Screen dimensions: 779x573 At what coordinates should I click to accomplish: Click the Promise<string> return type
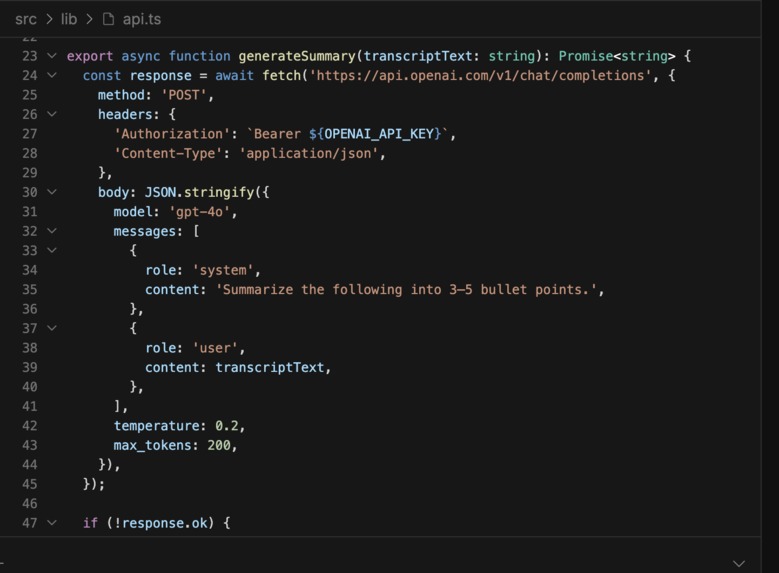pyautogui.click(x=617, y=56)
